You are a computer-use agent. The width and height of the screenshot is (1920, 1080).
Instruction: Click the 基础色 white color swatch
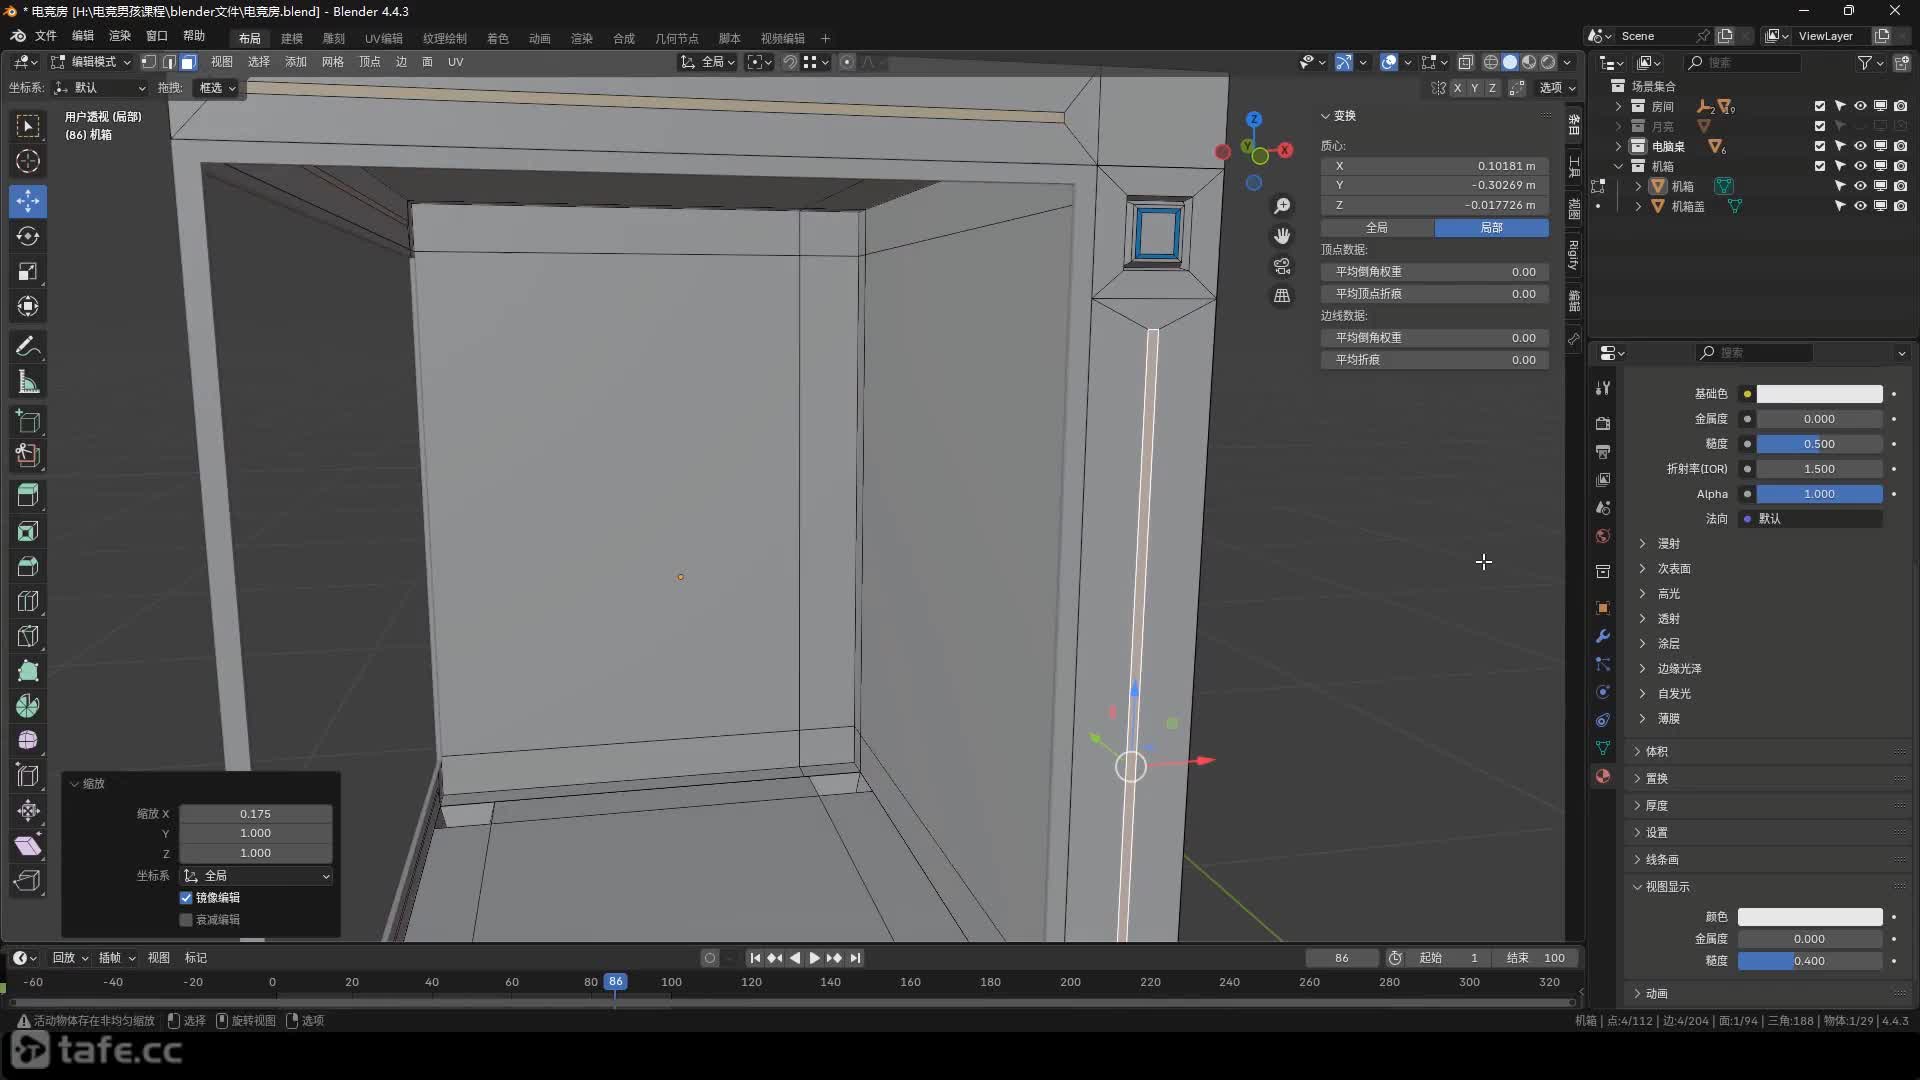click(1819, 394)
